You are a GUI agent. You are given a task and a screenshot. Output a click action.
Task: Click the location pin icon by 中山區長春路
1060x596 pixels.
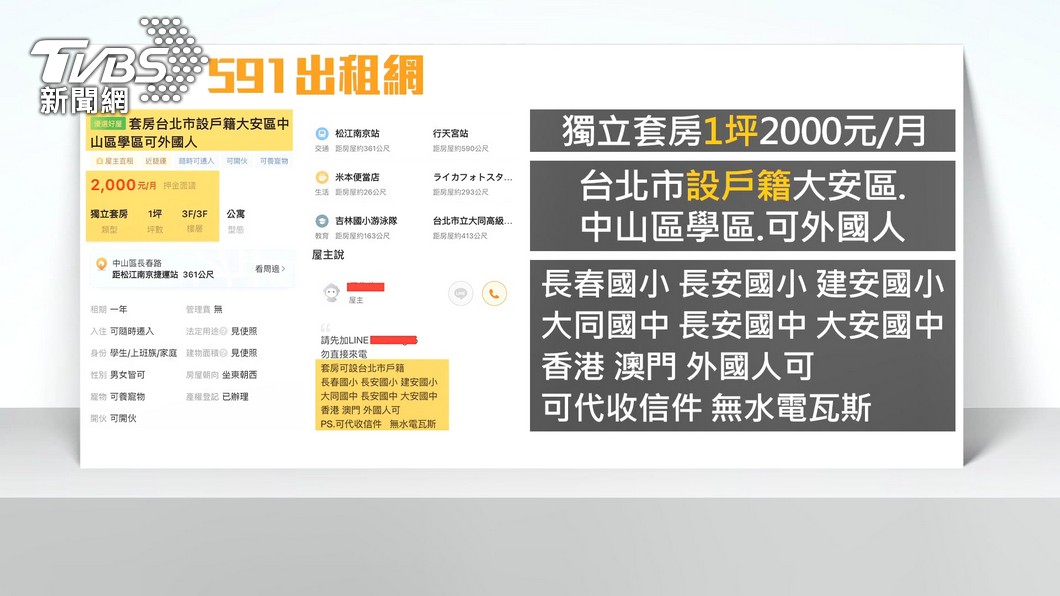[101, 264]
